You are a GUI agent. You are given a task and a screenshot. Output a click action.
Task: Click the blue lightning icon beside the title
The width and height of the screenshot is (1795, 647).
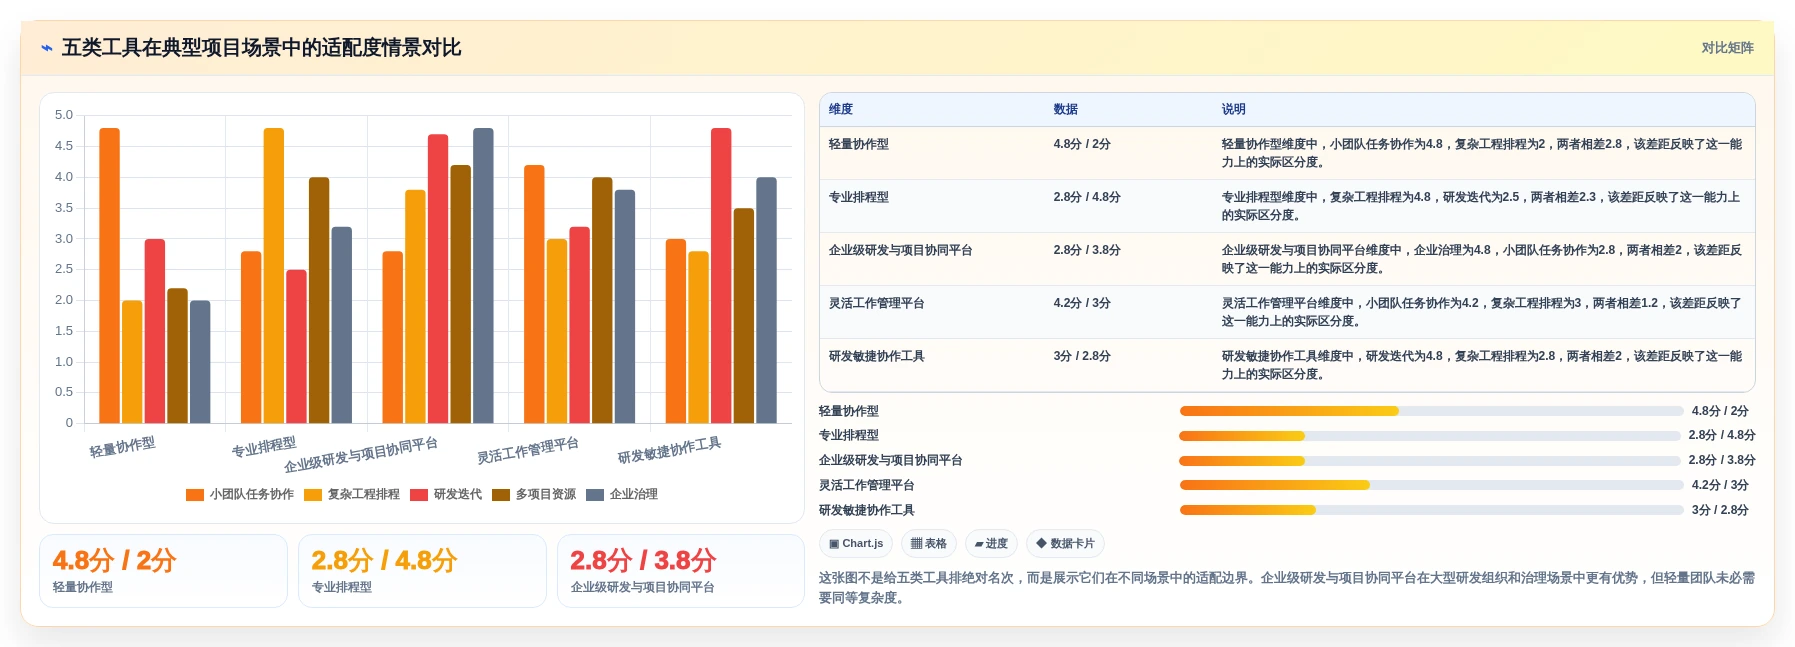[x=46, y=48]
